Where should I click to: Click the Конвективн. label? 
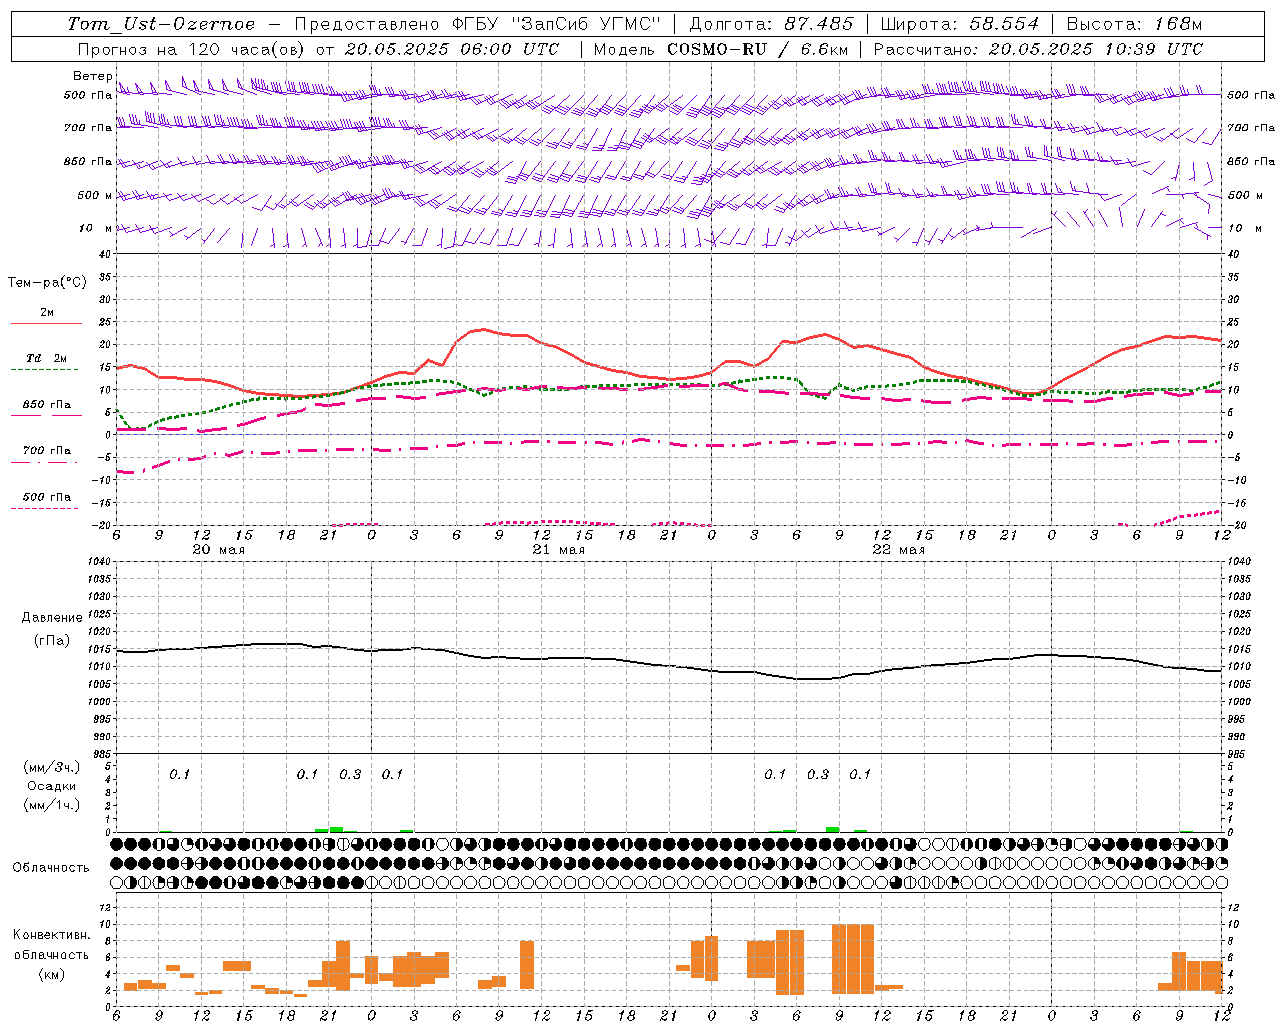click(51, 935)
